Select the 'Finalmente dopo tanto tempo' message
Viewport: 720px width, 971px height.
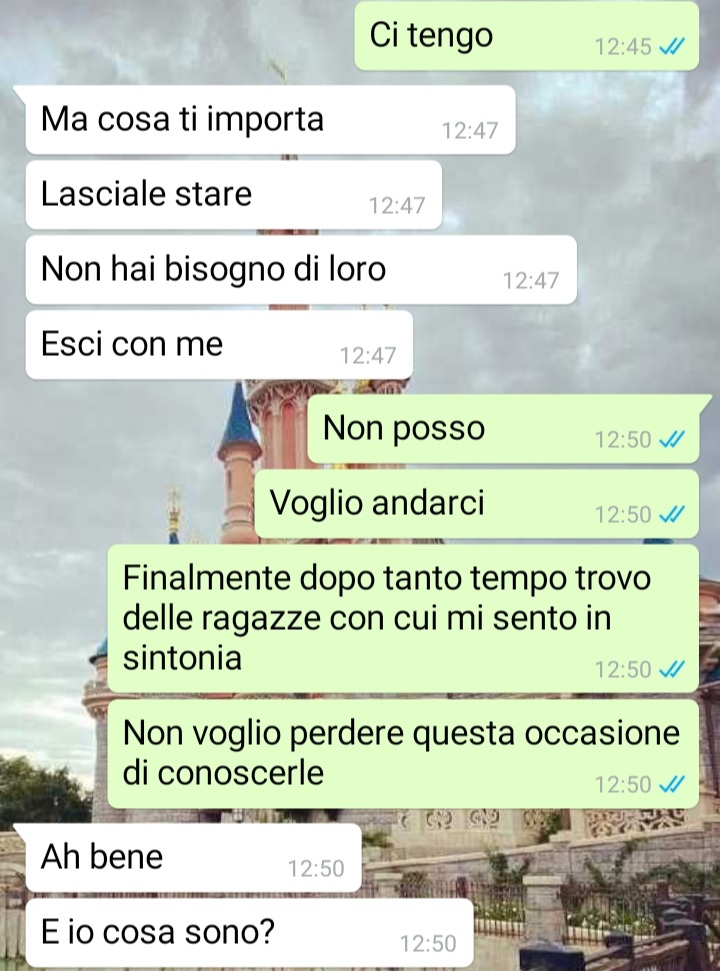click(404, 618)
